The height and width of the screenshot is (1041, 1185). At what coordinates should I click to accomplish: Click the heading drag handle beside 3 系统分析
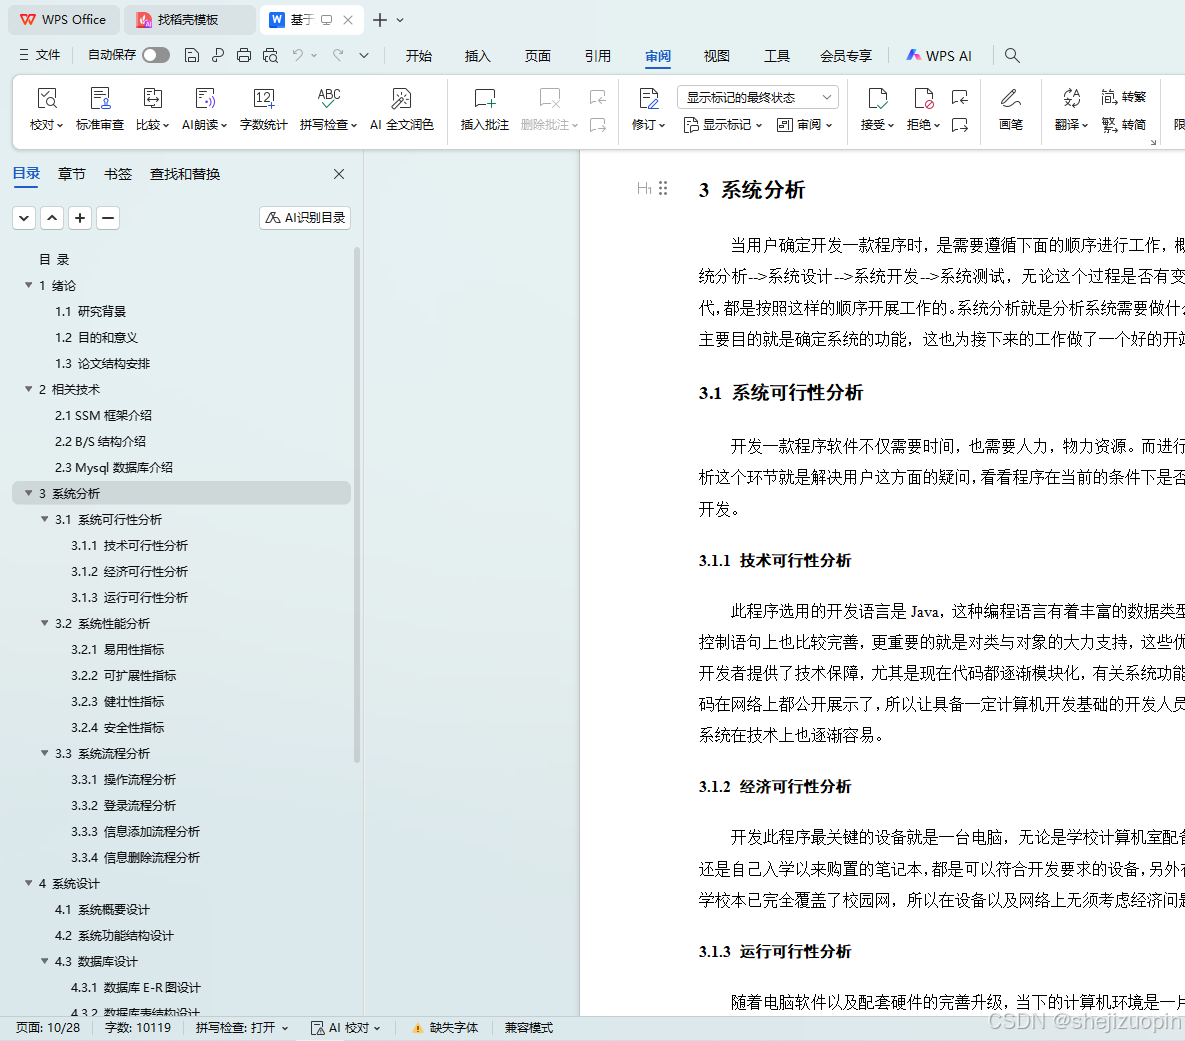coord(663,188)
